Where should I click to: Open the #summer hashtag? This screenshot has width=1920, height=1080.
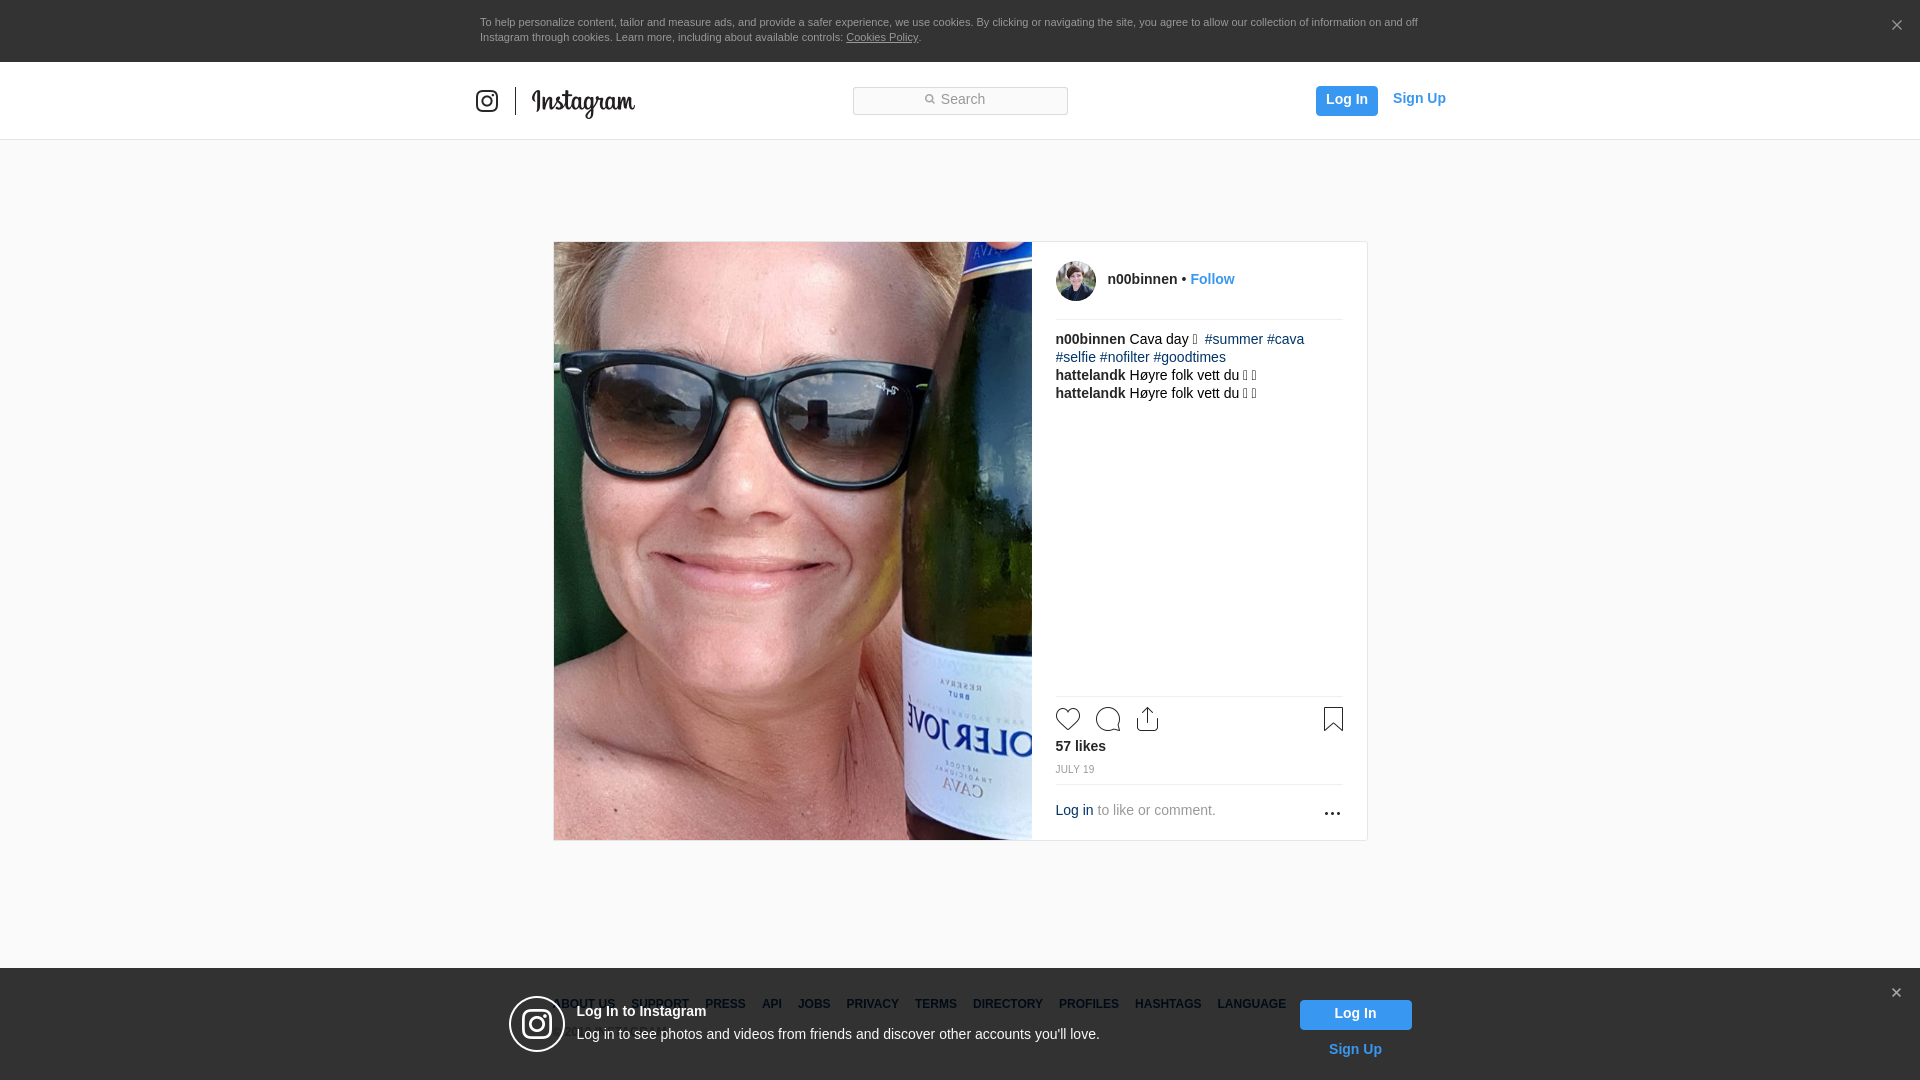click(1233, 339)
